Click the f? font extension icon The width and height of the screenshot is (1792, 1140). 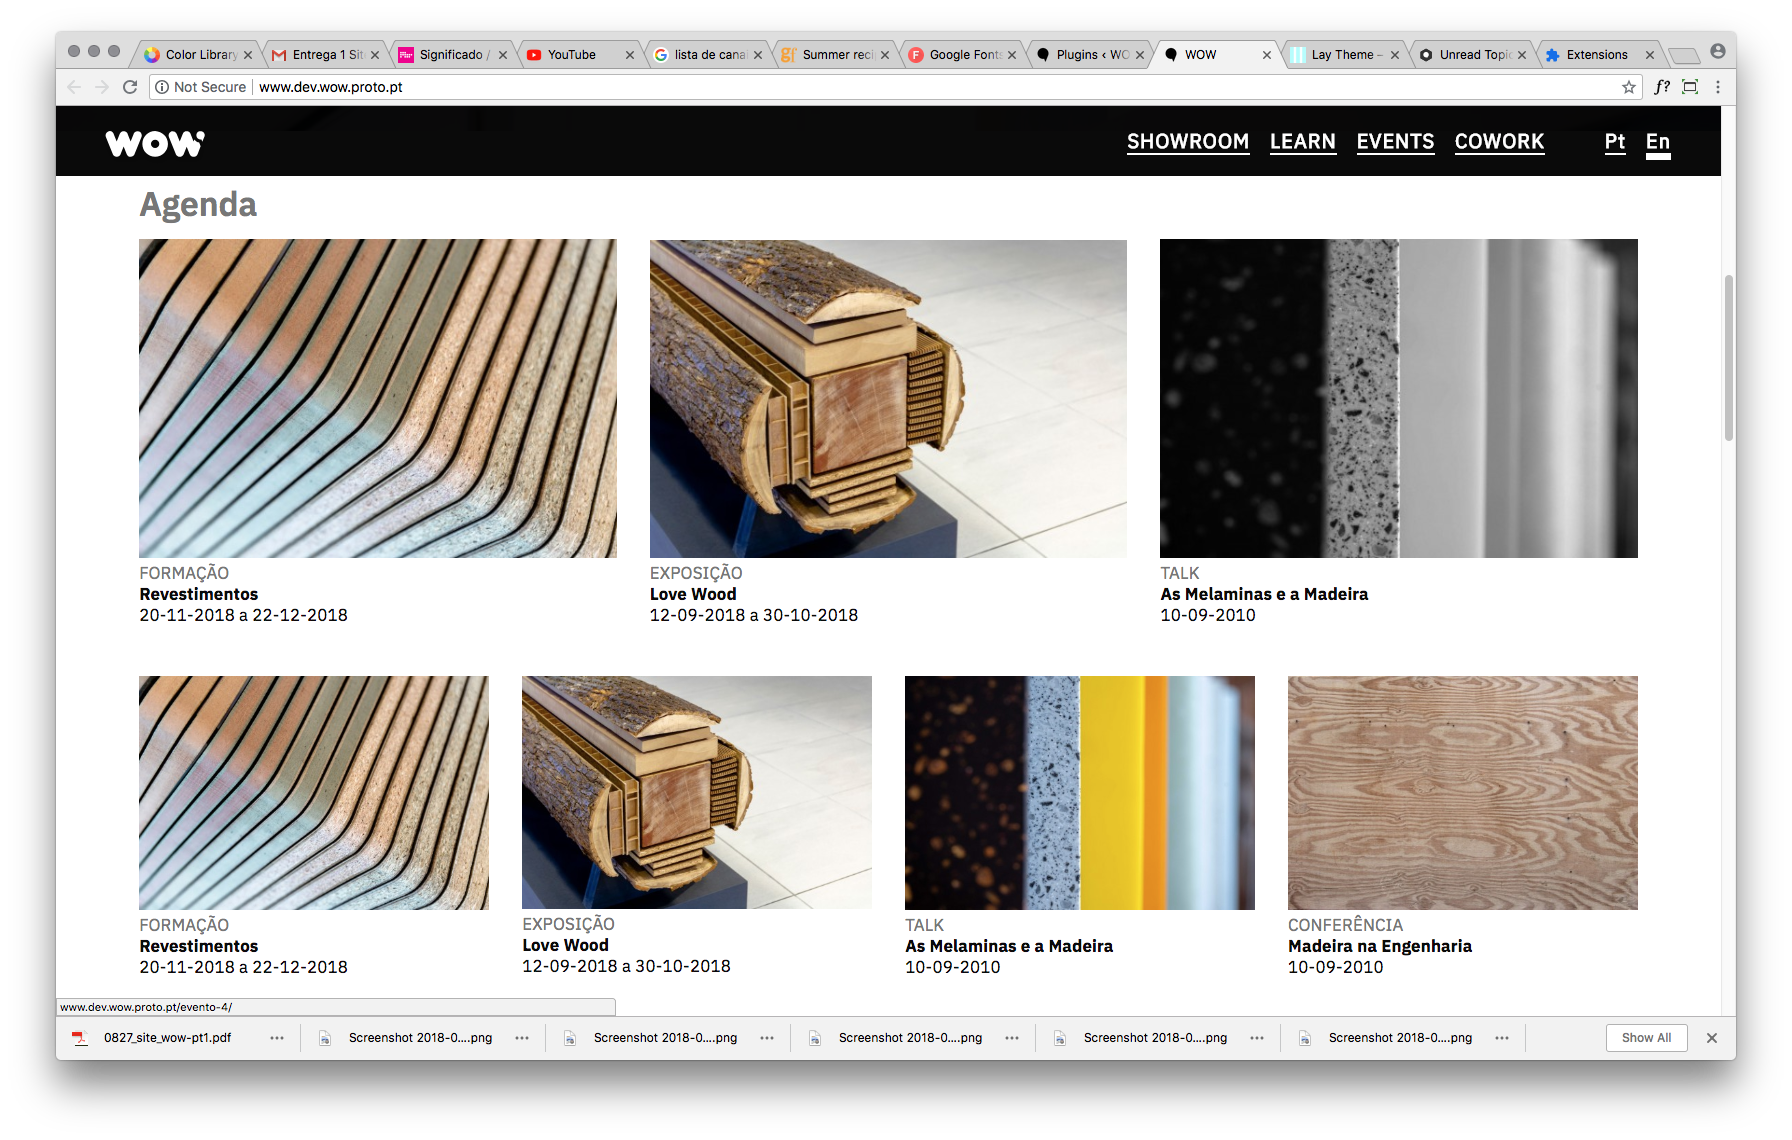1662,87
